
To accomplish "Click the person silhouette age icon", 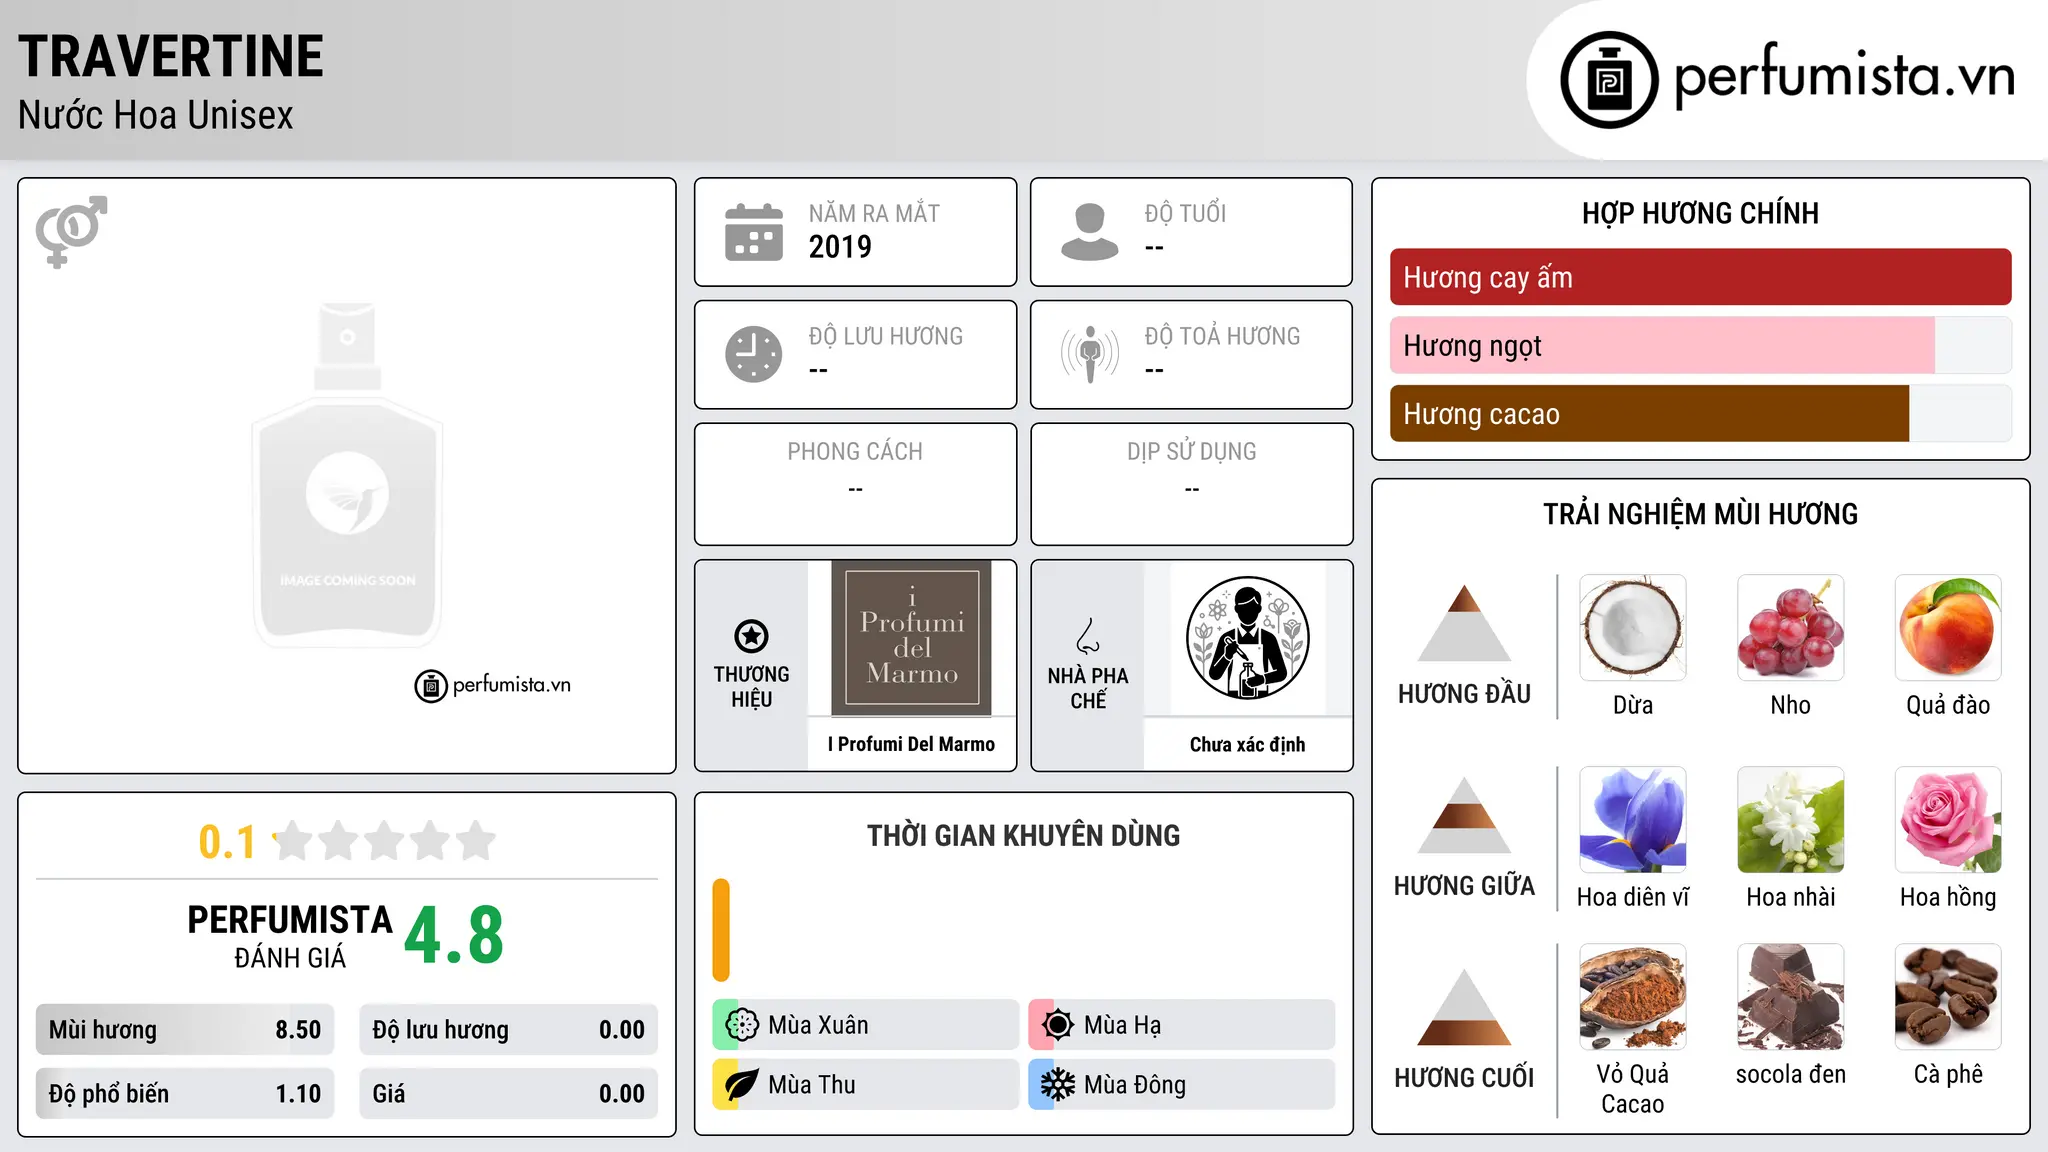I will pos(1089,232).
